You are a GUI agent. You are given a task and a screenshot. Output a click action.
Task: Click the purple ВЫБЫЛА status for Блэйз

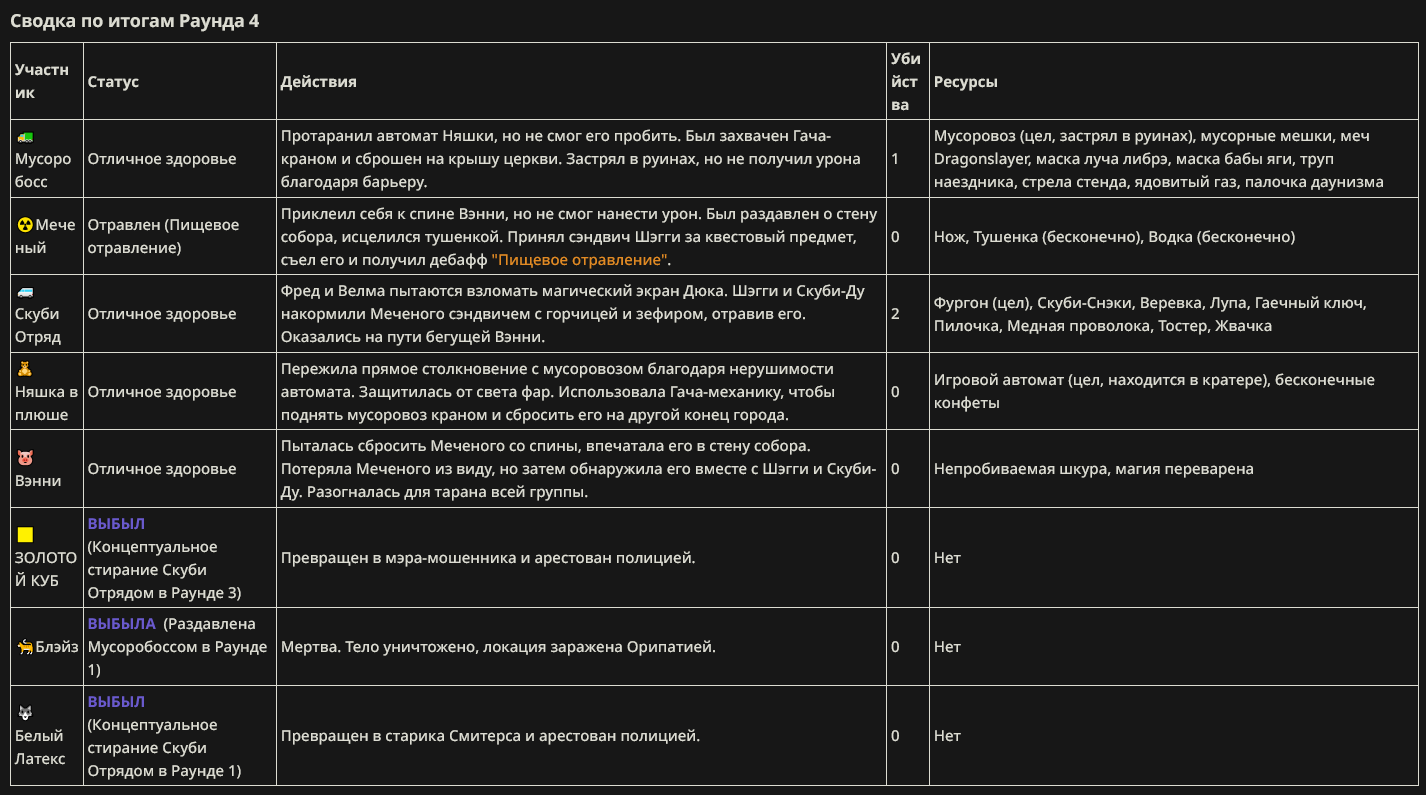click(x=122, y=624)
